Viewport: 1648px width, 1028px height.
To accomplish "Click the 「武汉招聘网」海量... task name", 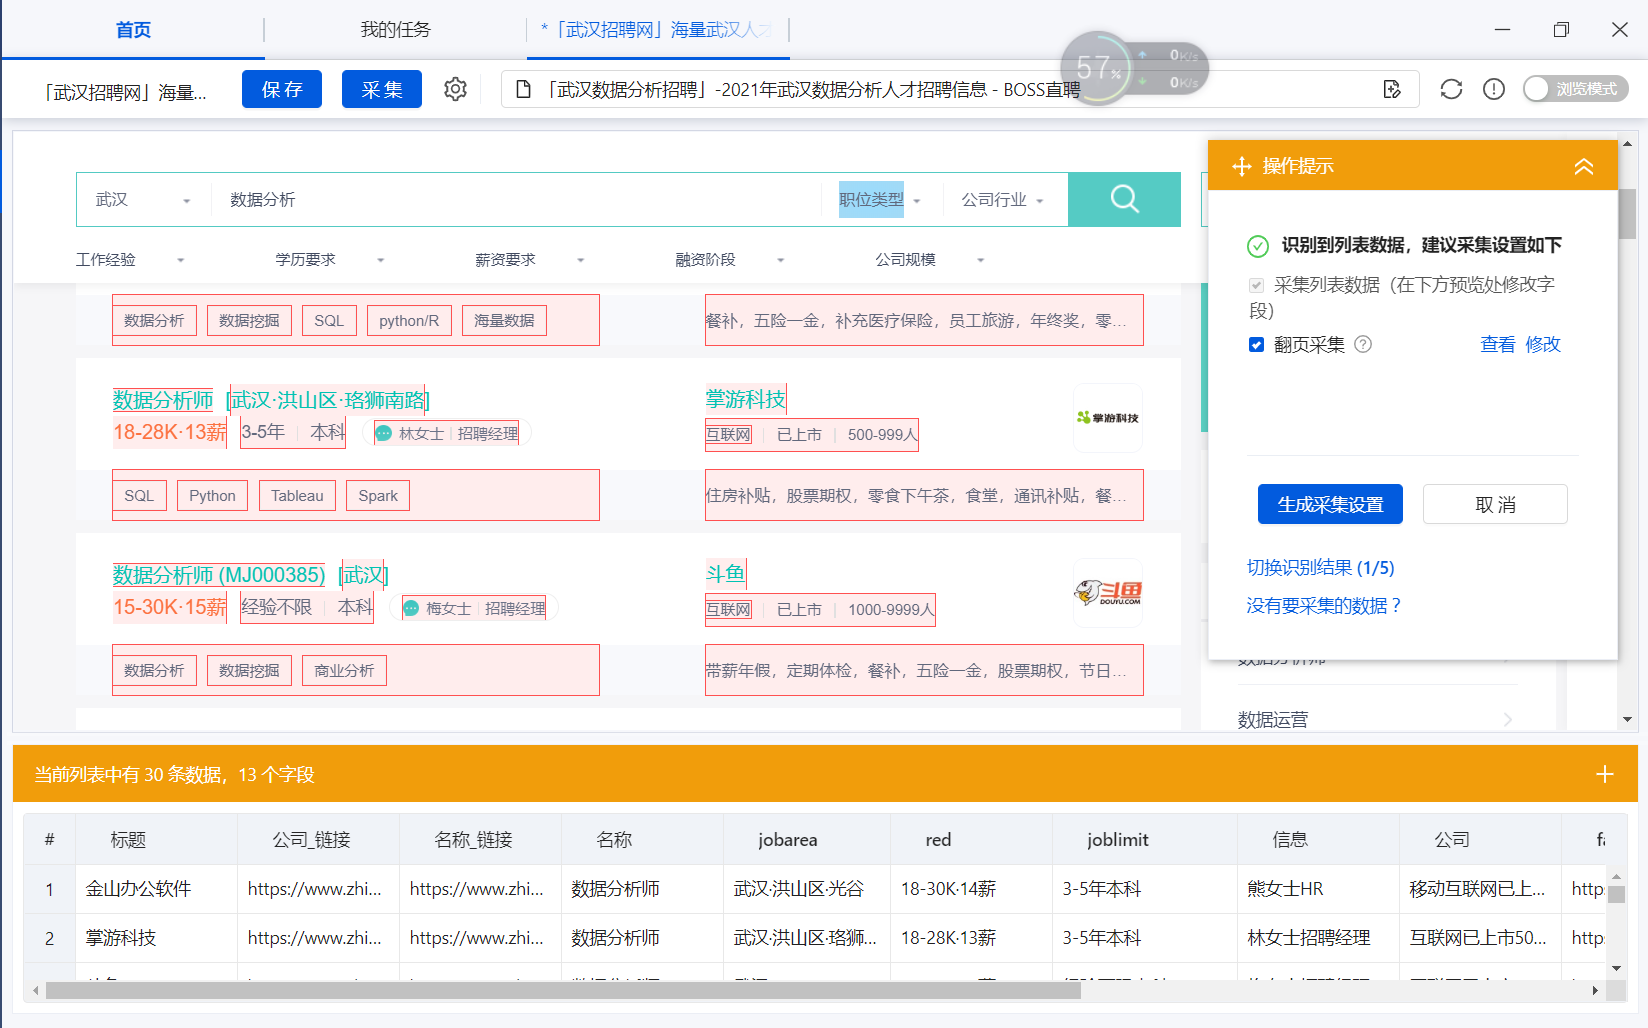I will 125,92.
